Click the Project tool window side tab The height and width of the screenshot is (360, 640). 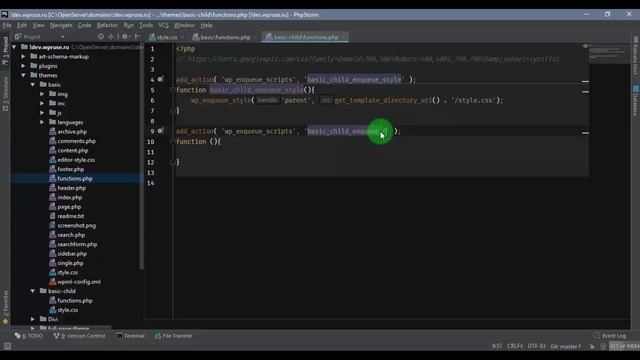(x=5, y=51)
